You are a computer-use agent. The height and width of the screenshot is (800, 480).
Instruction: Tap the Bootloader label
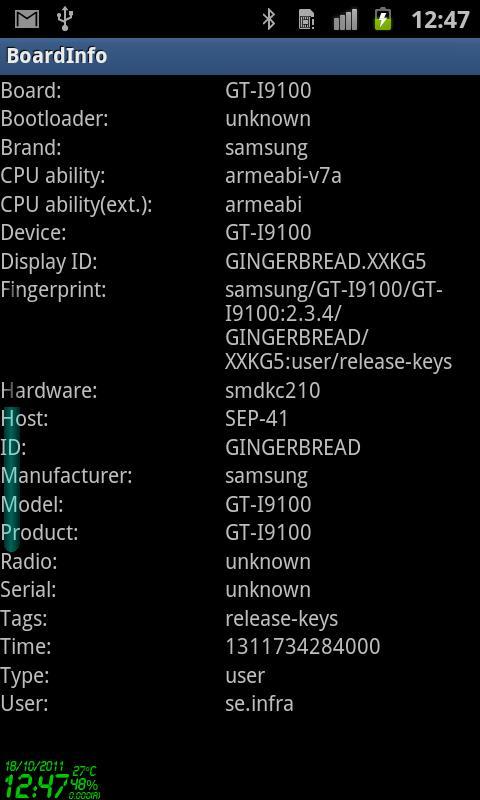pyautogui.click(x=55, y=119)
